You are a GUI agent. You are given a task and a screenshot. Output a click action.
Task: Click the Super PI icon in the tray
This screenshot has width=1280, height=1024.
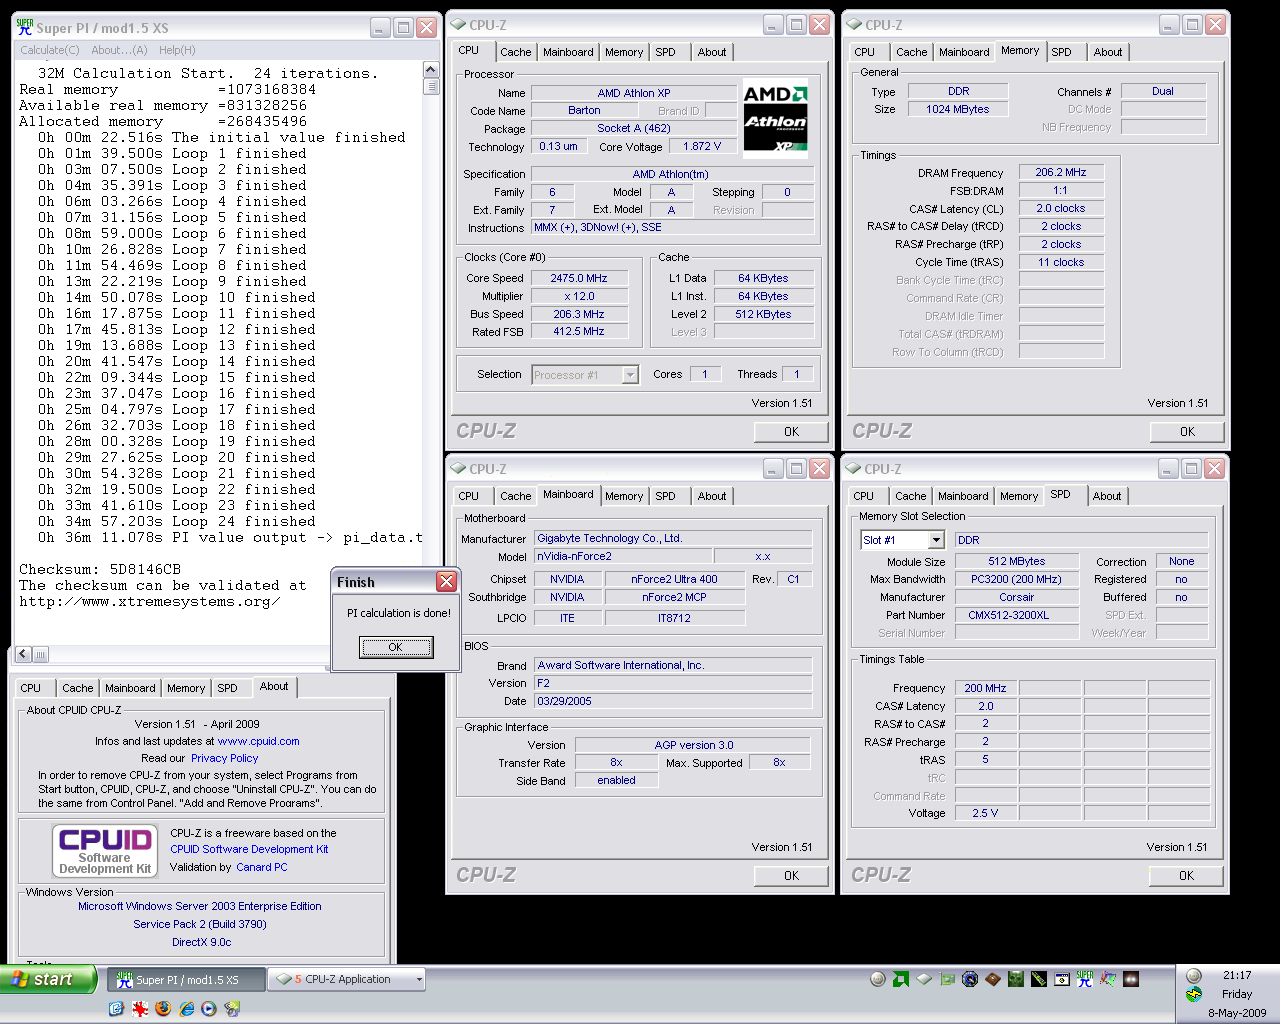coord(1085,979)
